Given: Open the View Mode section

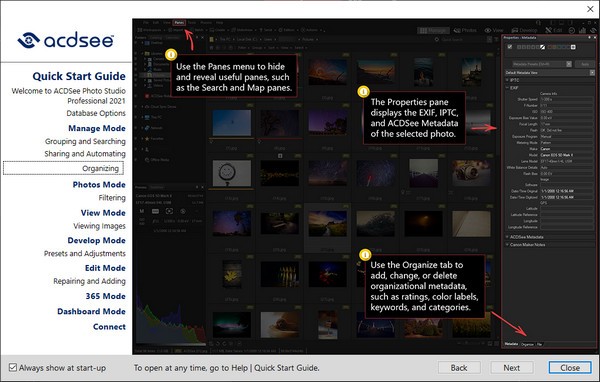Looking at the screenshot, I should coord(103,213).
